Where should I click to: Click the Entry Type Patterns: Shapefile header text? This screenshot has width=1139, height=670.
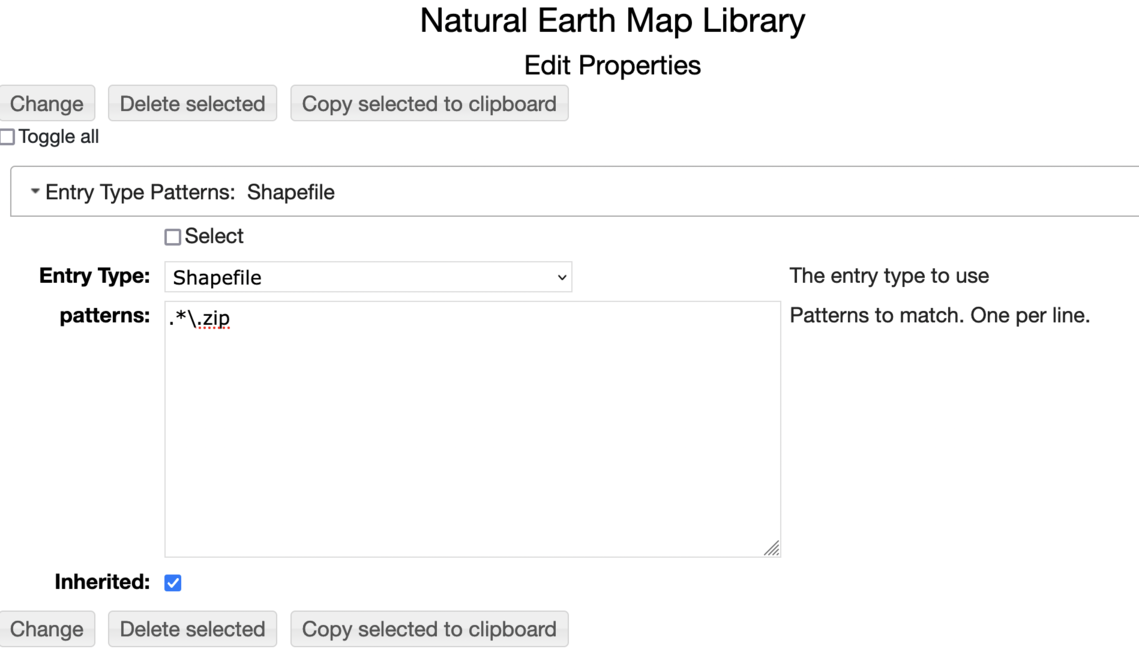click(190, 192)
